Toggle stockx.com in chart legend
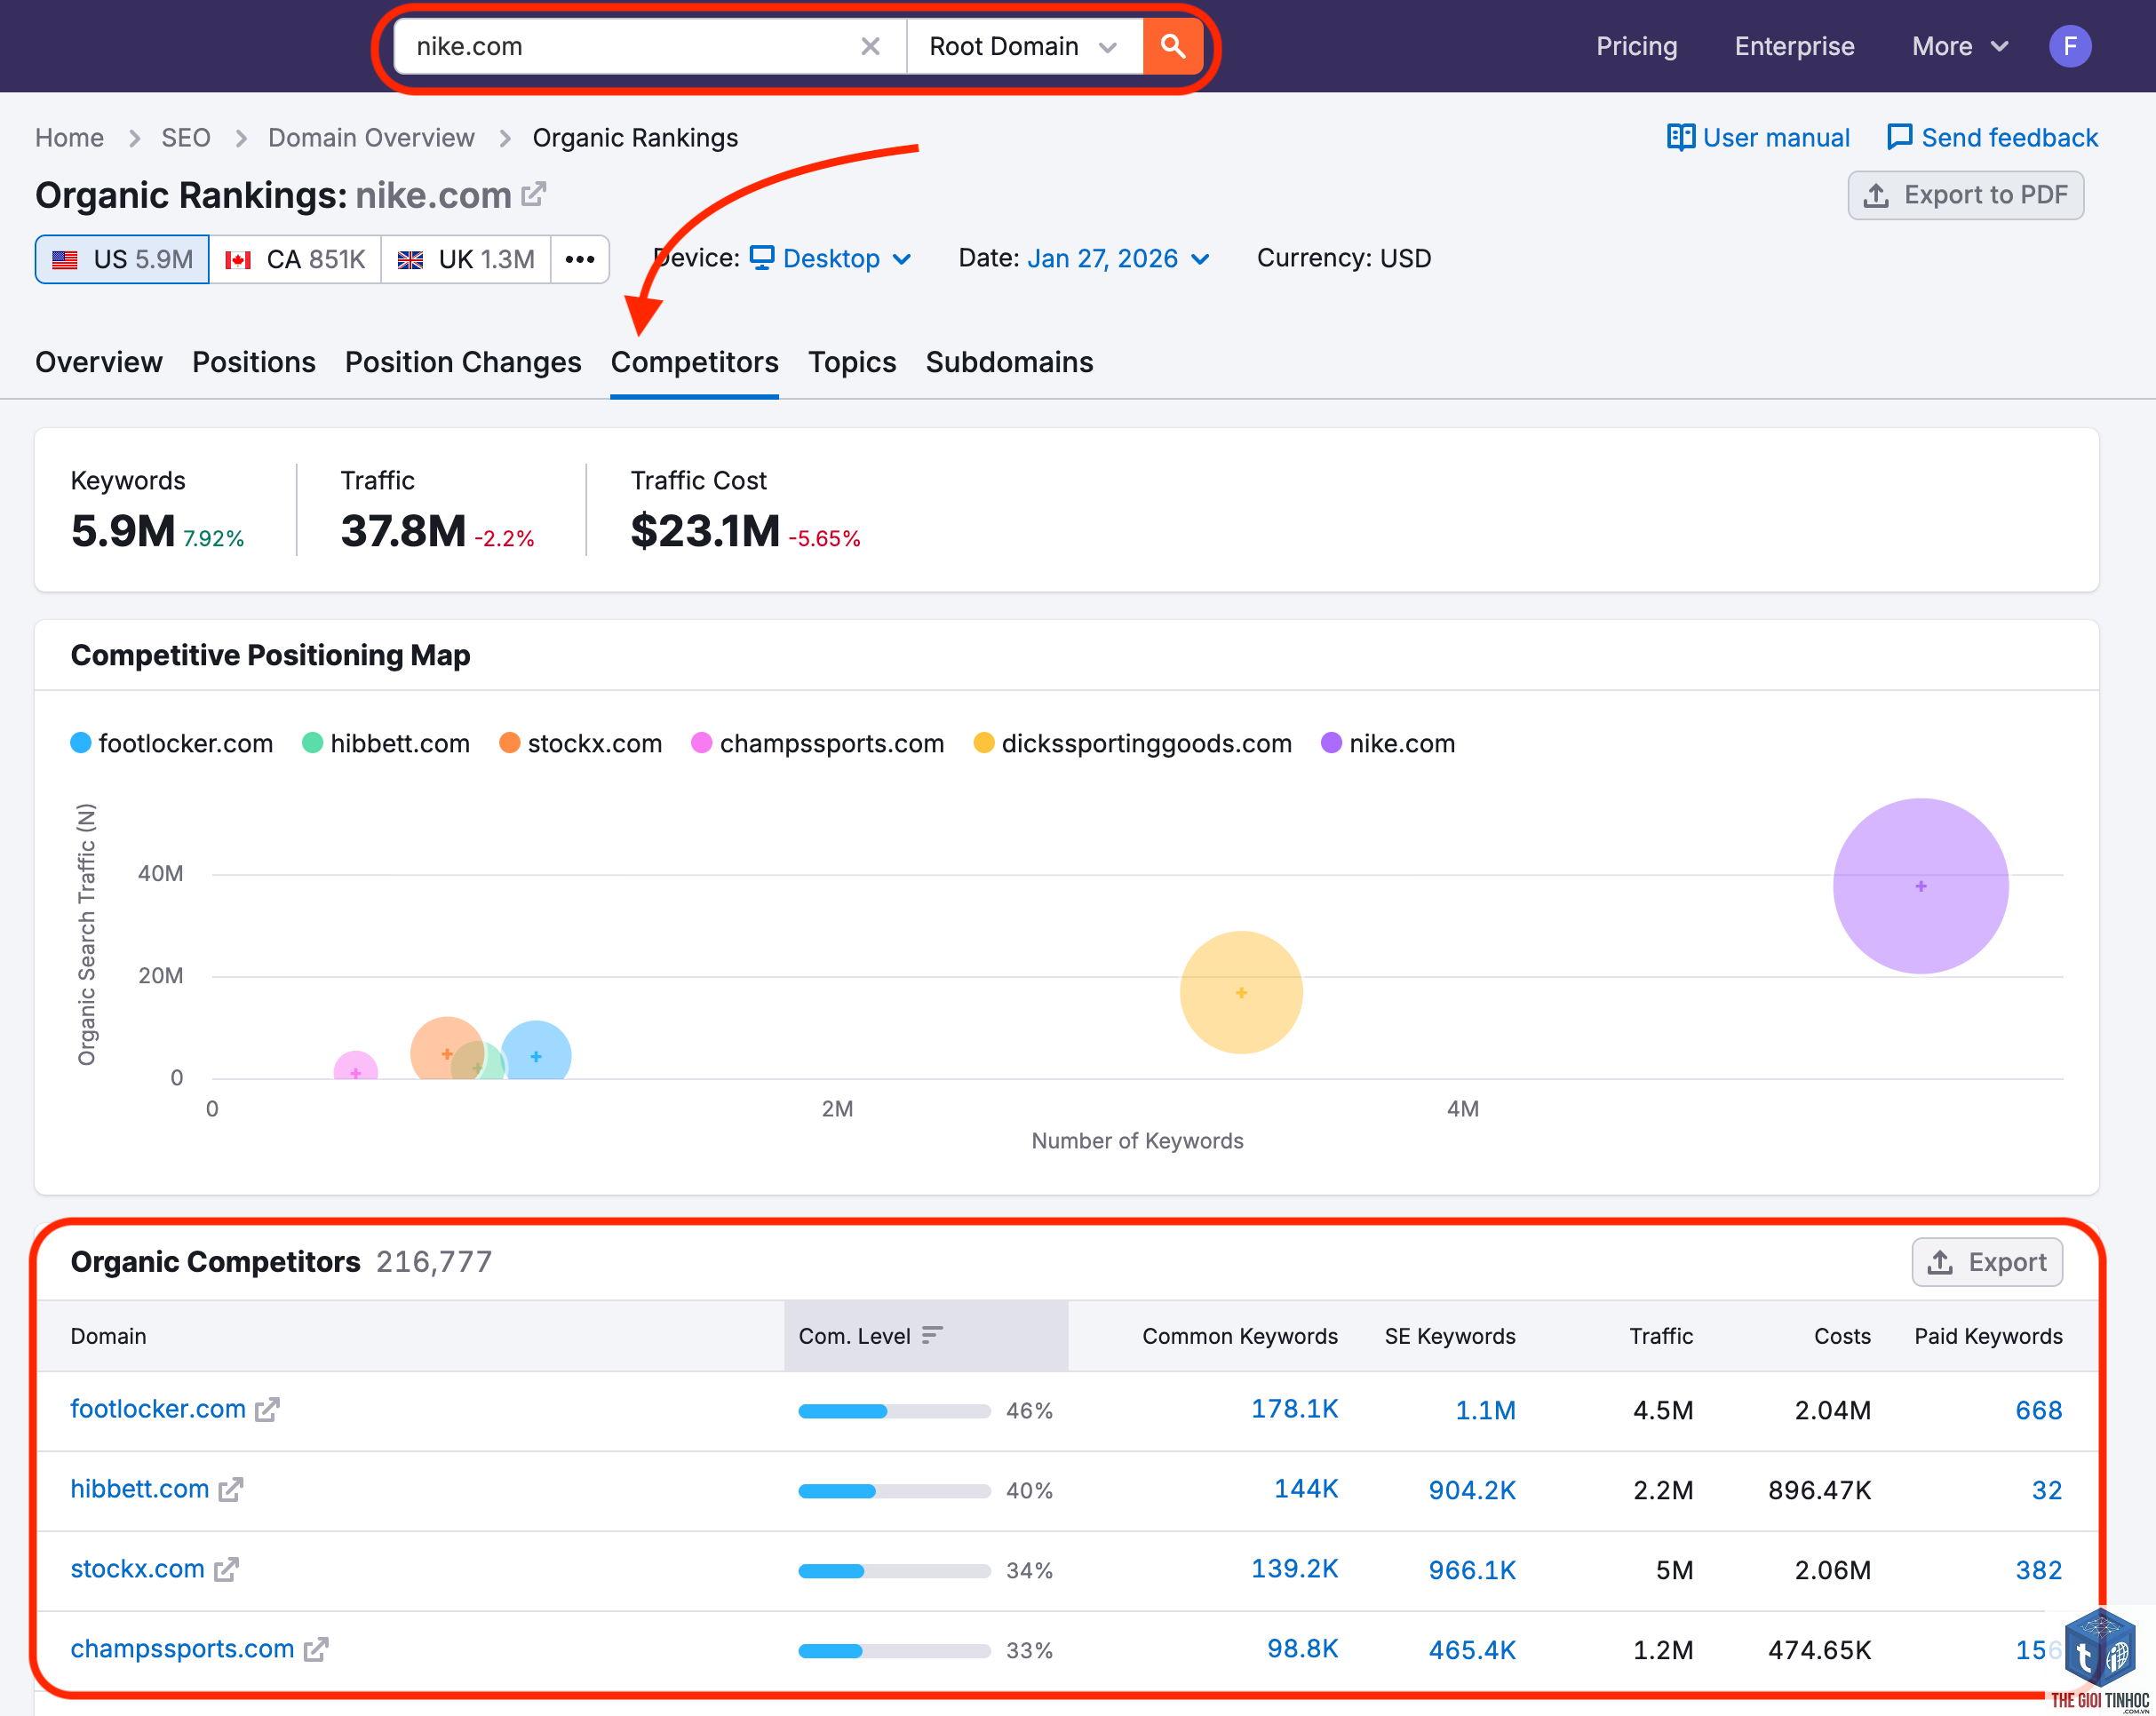The image size is (2156, 1716). click(x=581, y=743)
